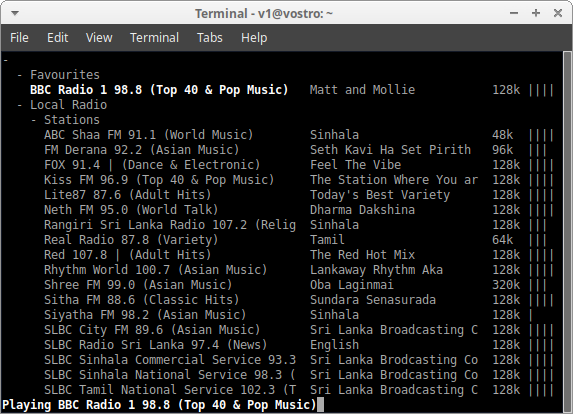Select Siyatha FM 98.2 station
The width and height of the screenshot is (573, 414).
click(145, 315)
